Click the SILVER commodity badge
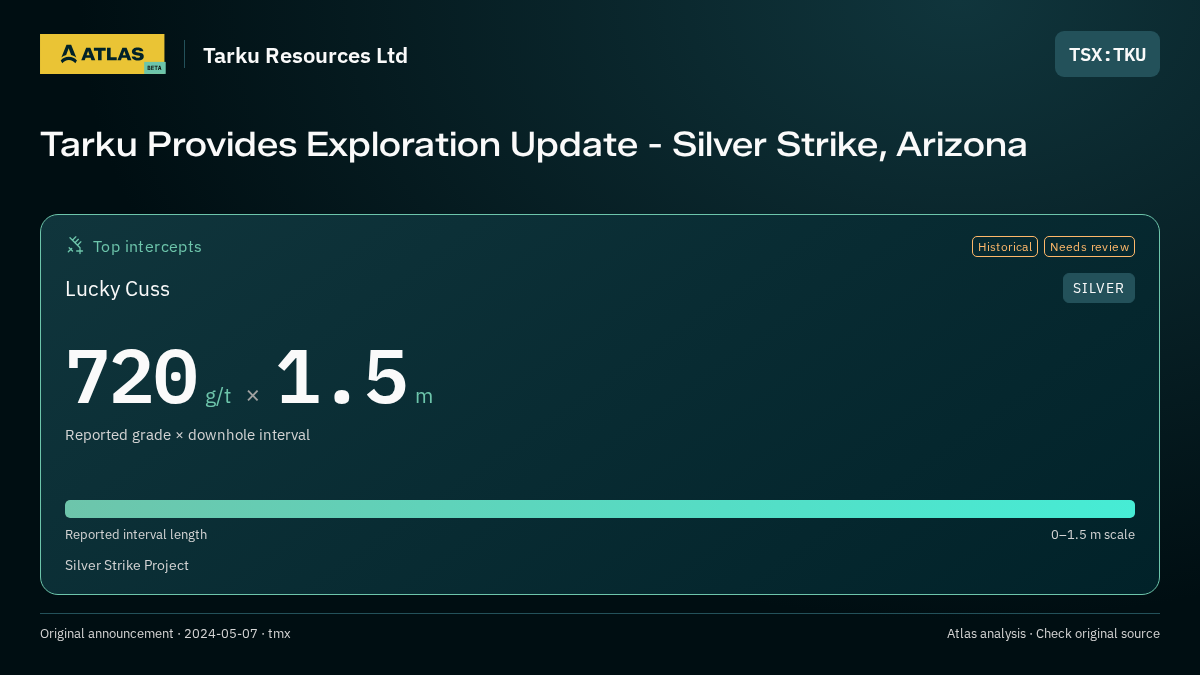The width and height of the screenshot is (1200, 675). tap(1098, 288)
